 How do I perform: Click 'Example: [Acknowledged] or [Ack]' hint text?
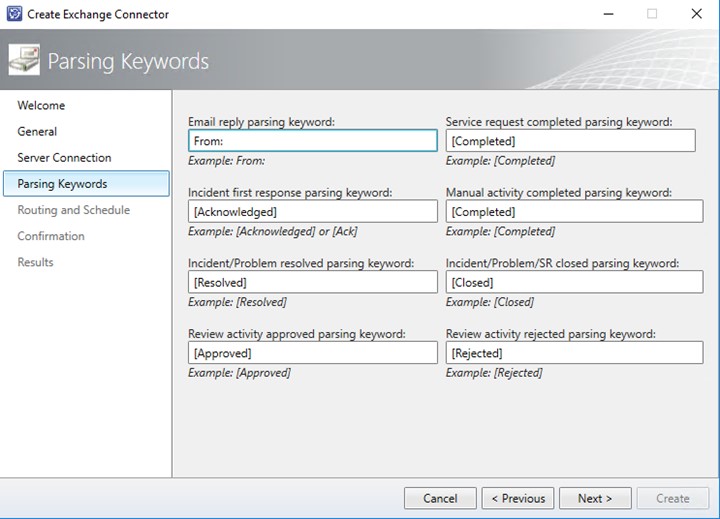tap(273, 231)
